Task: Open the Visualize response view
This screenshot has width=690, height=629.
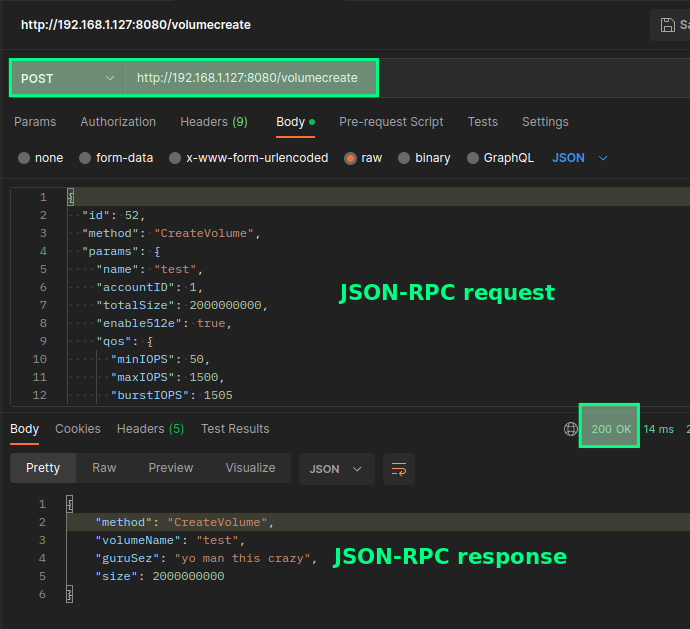Action: click(250, 468)
